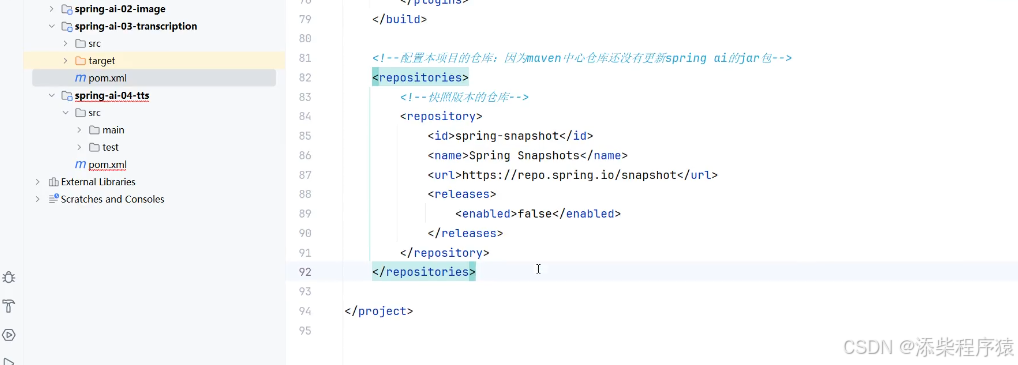Click line number 94 in gutter
Image resolution: width=1018 pixels, height=365 pixels.
pos(305,311)
